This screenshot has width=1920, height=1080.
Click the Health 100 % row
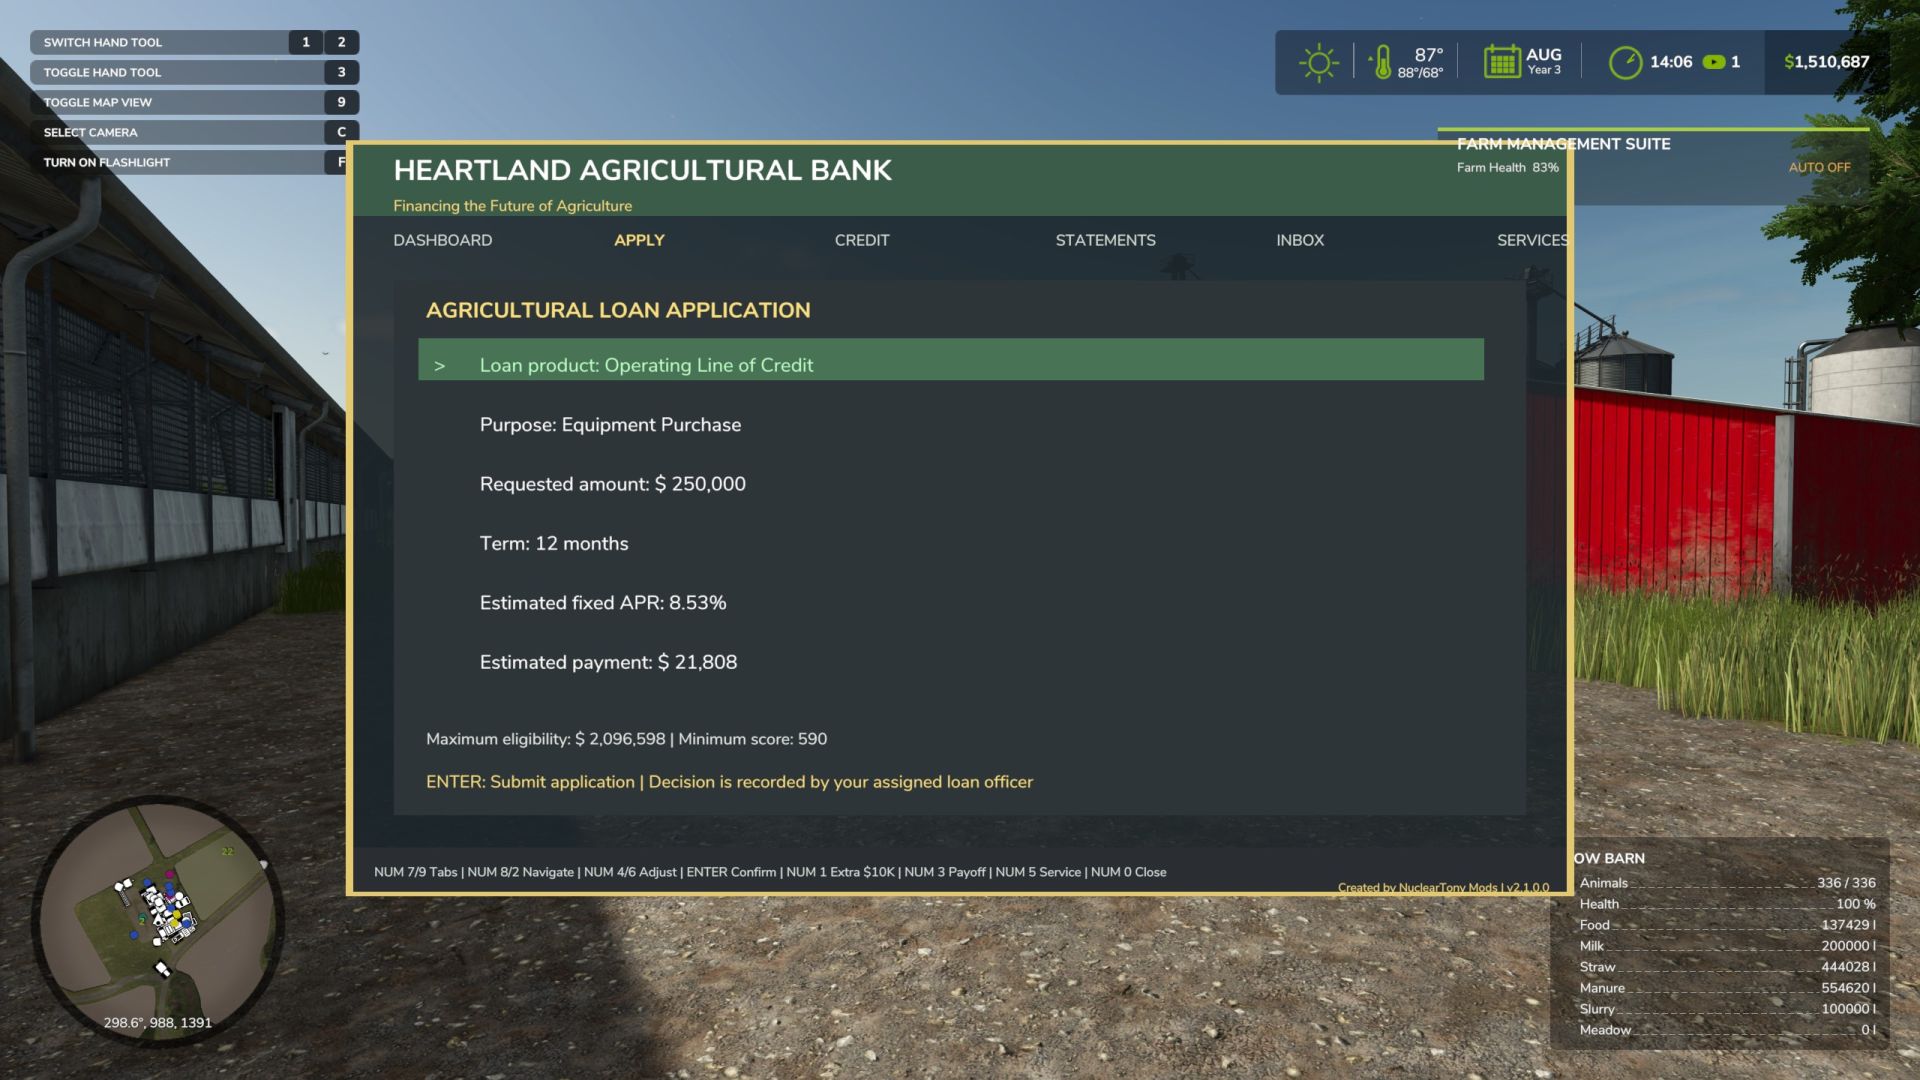[x=1727, y=904]
